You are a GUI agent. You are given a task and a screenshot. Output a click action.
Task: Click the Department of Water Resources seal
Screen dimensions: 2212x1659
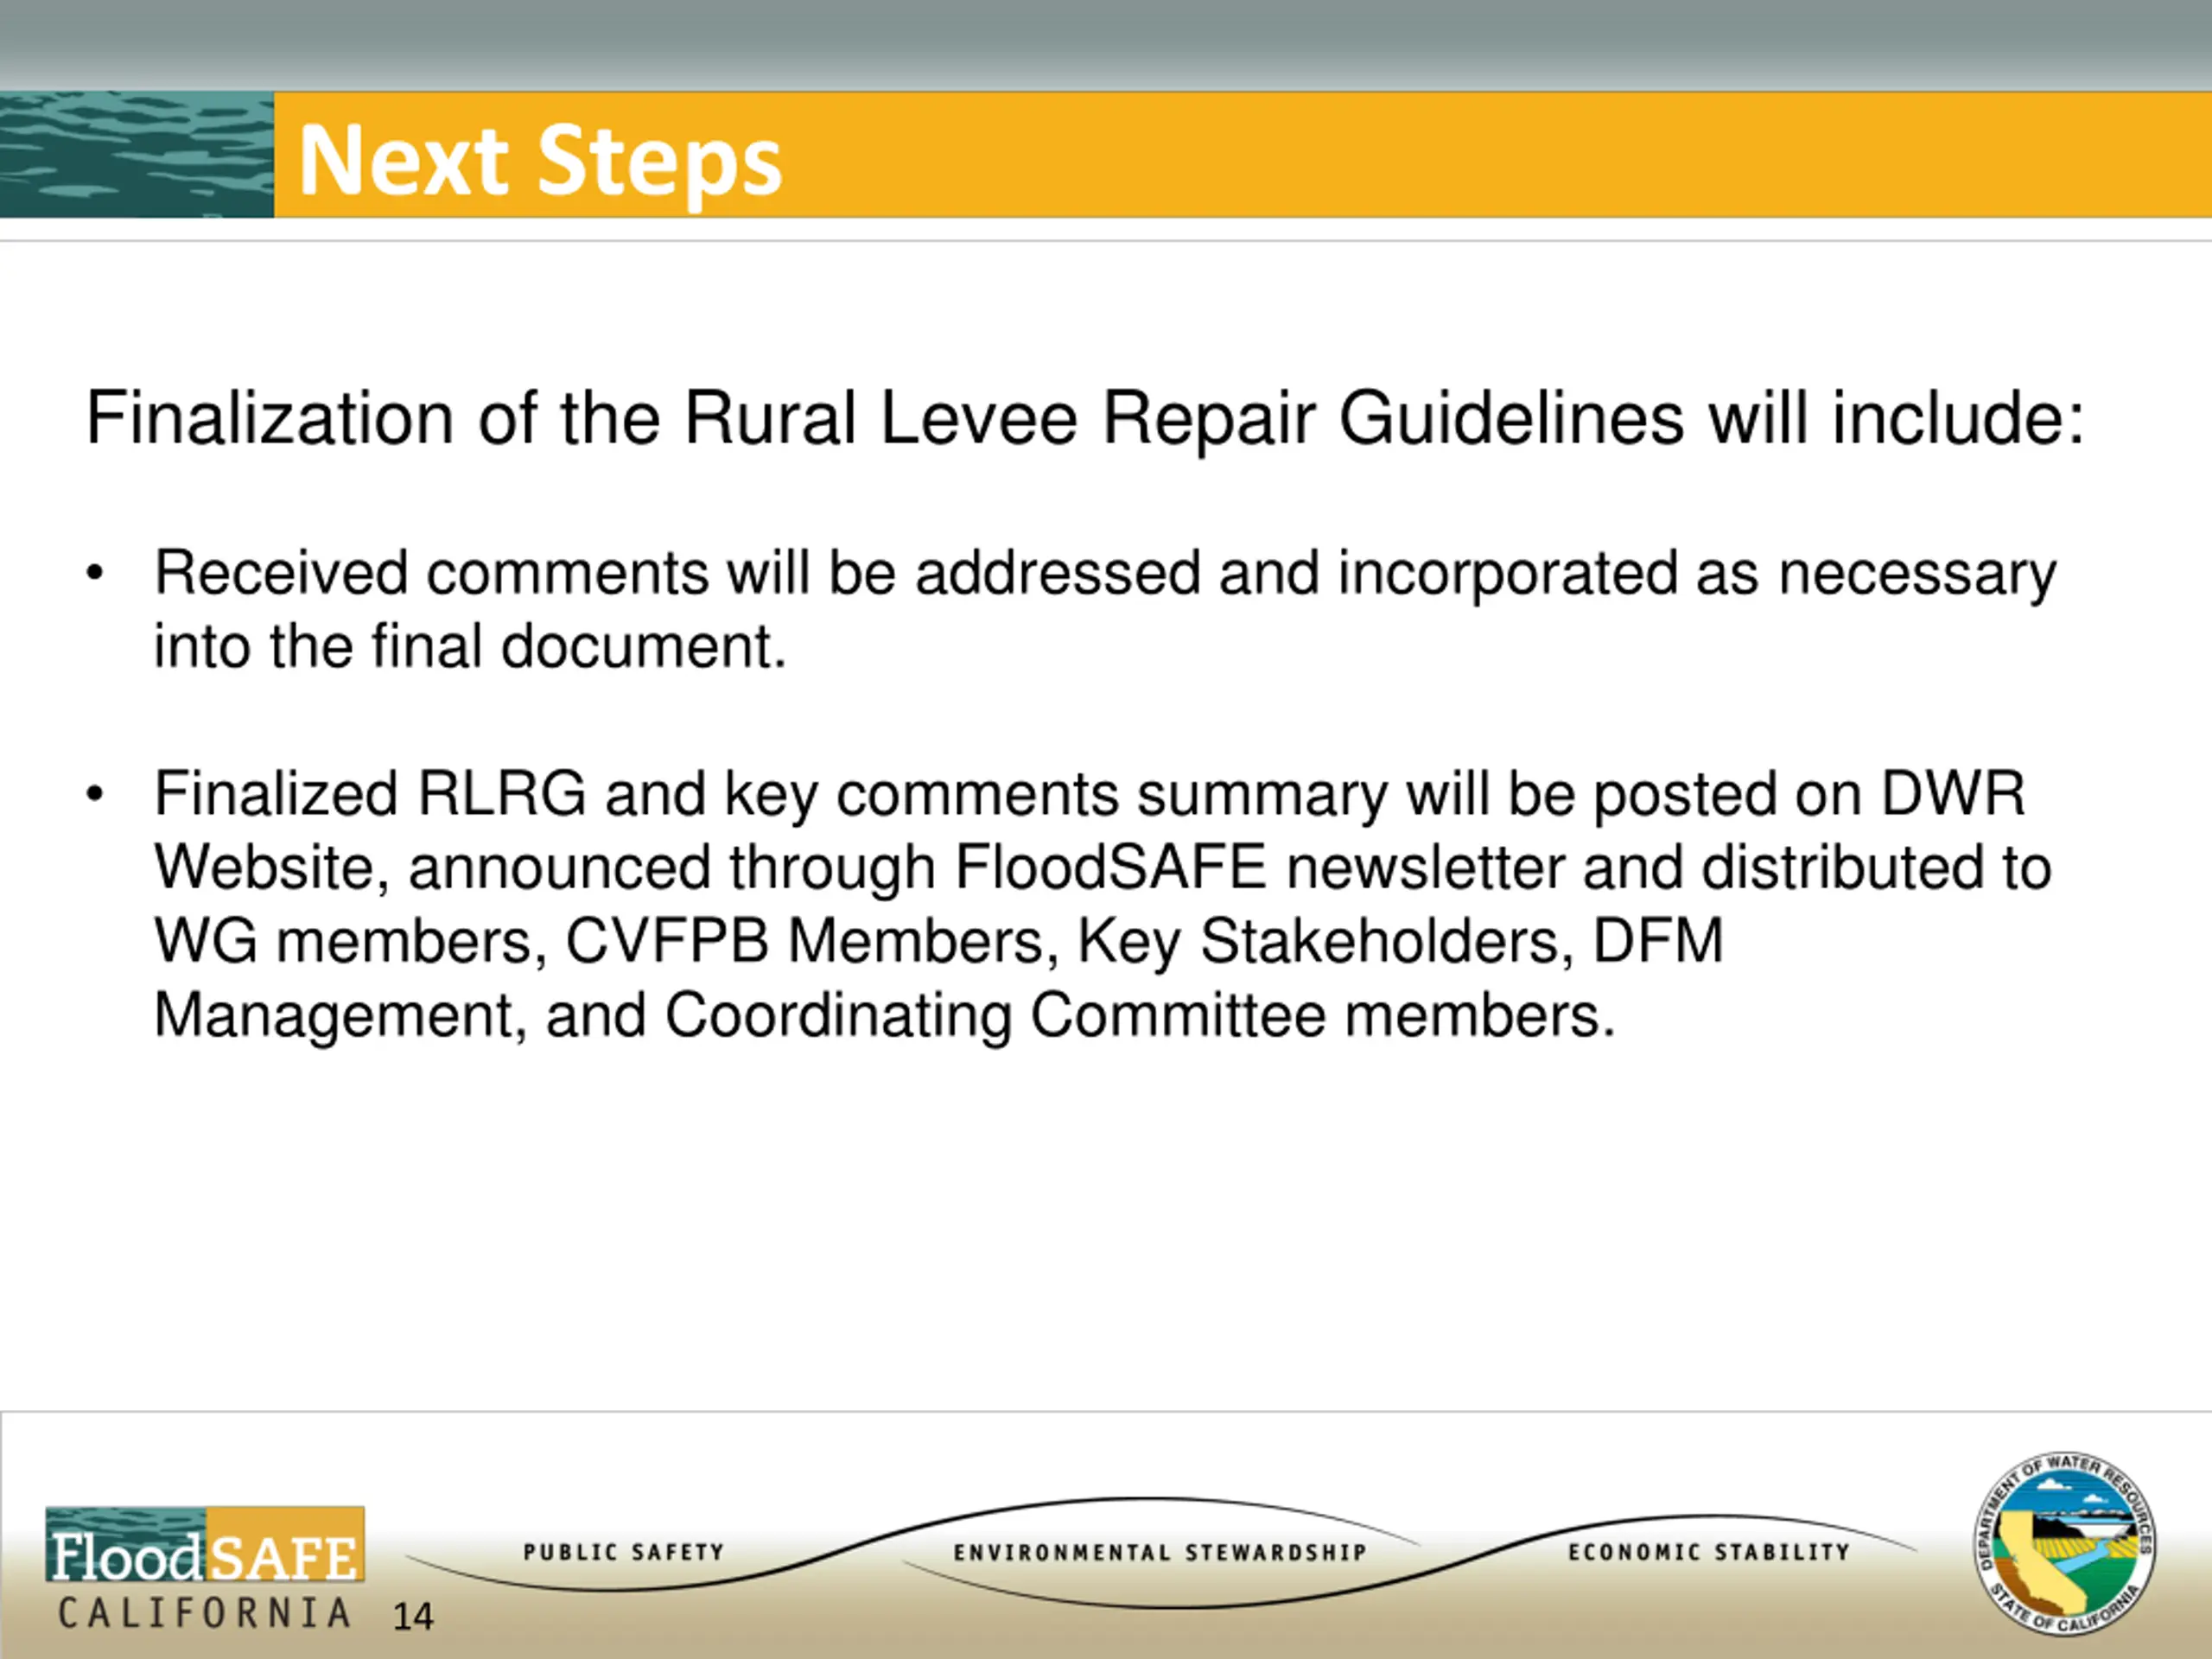coord(2064,1544)
